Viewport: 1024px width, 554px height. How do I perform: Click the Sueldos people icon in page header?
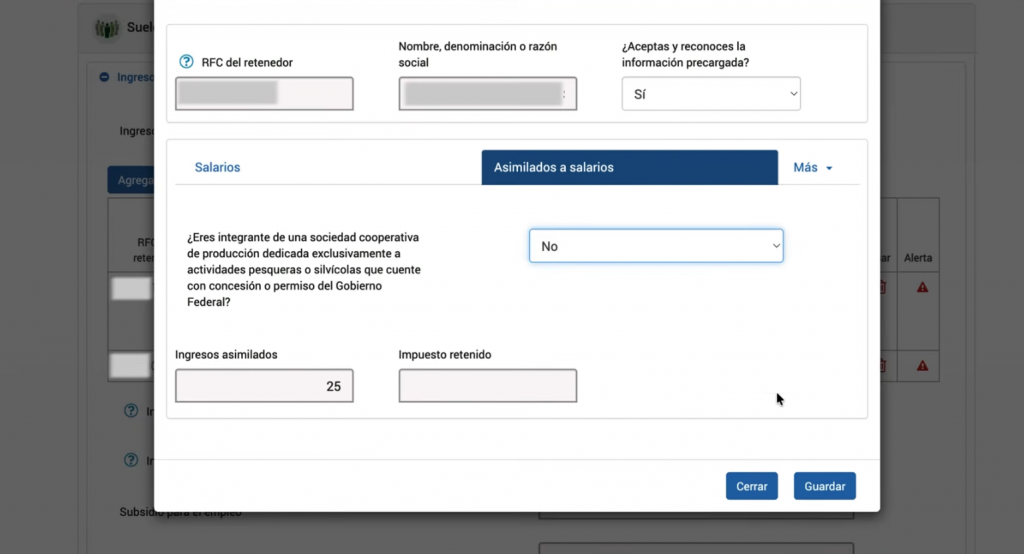(x=107, y=29)
